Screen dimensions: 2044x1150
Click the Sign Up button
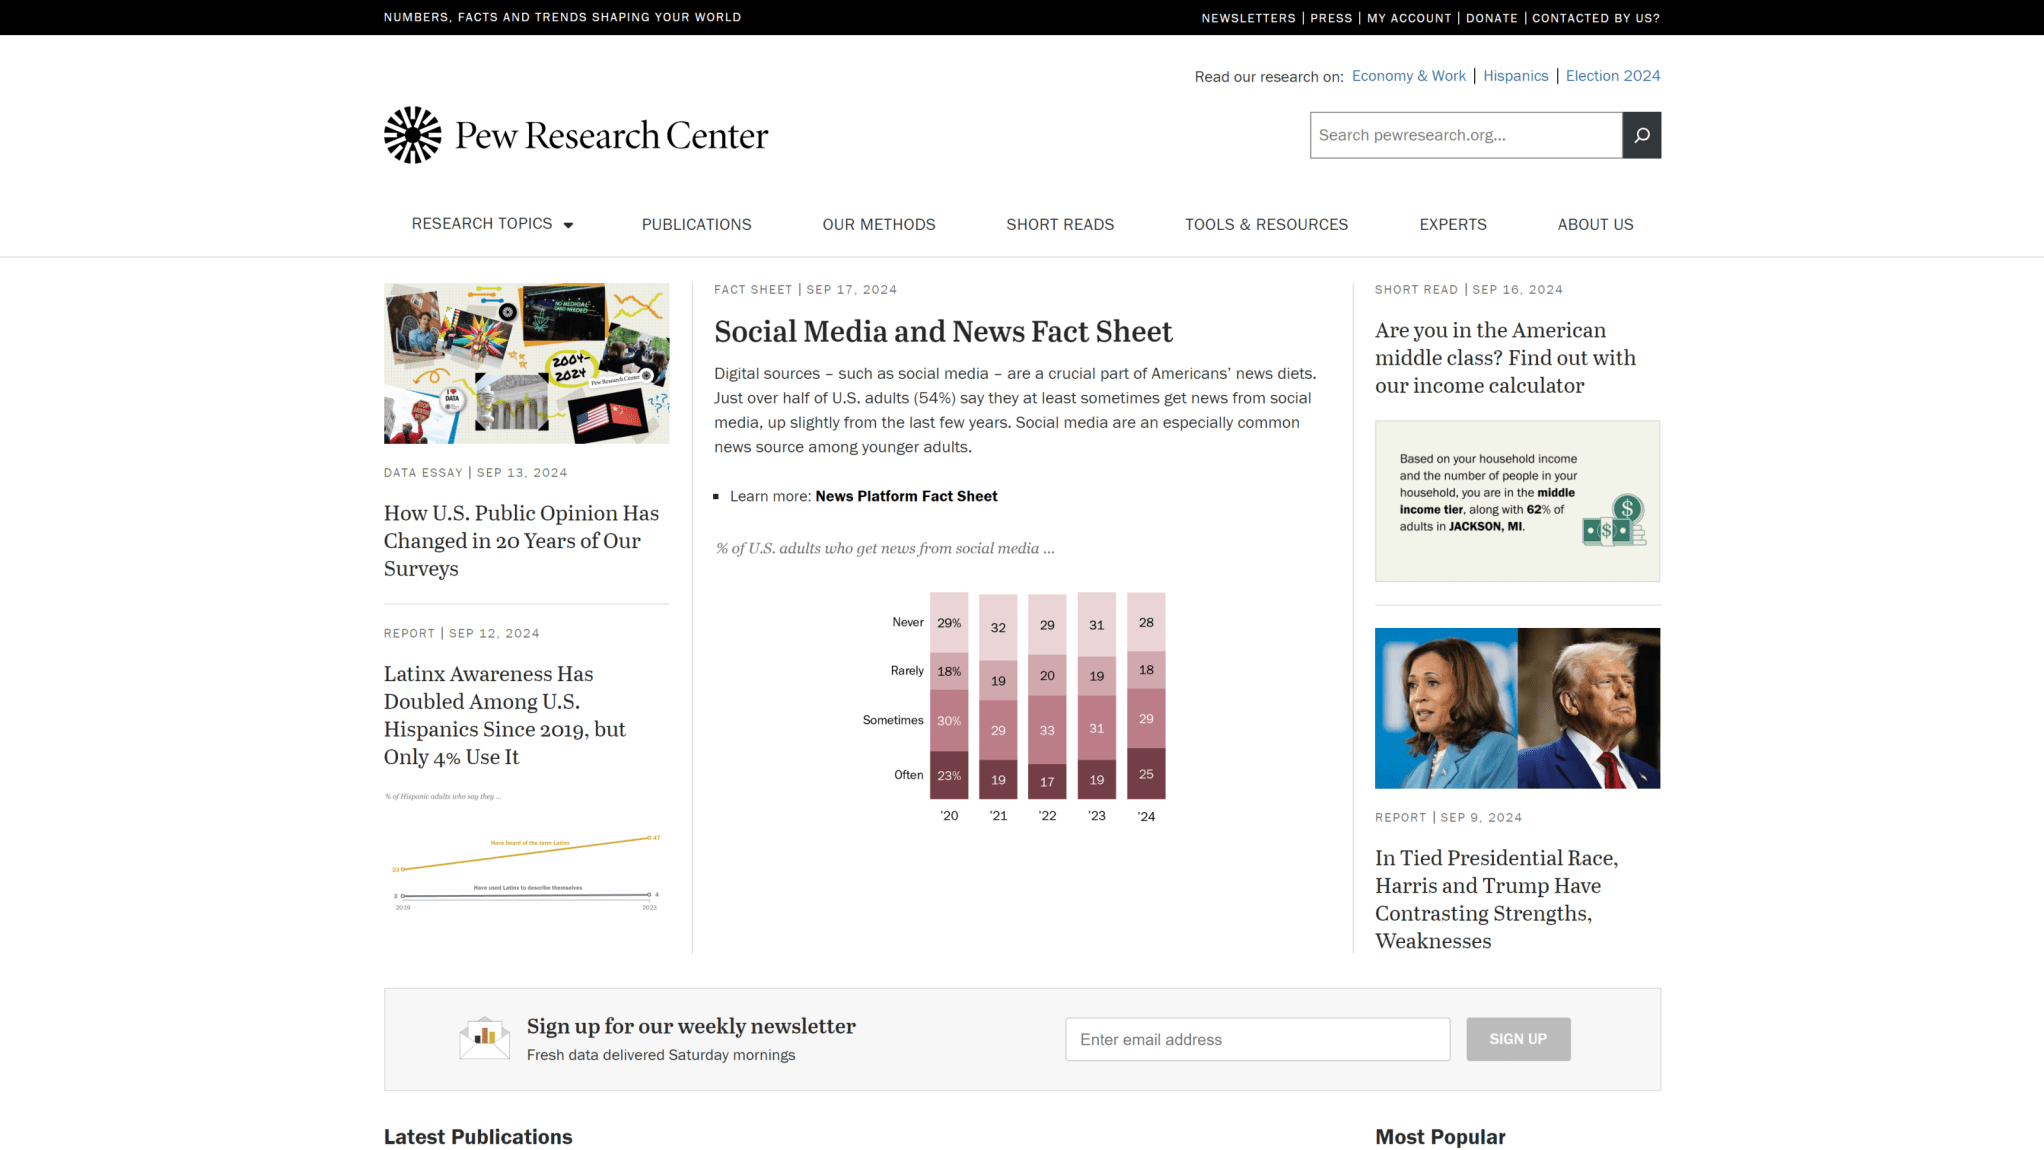coord(1518,1039)
